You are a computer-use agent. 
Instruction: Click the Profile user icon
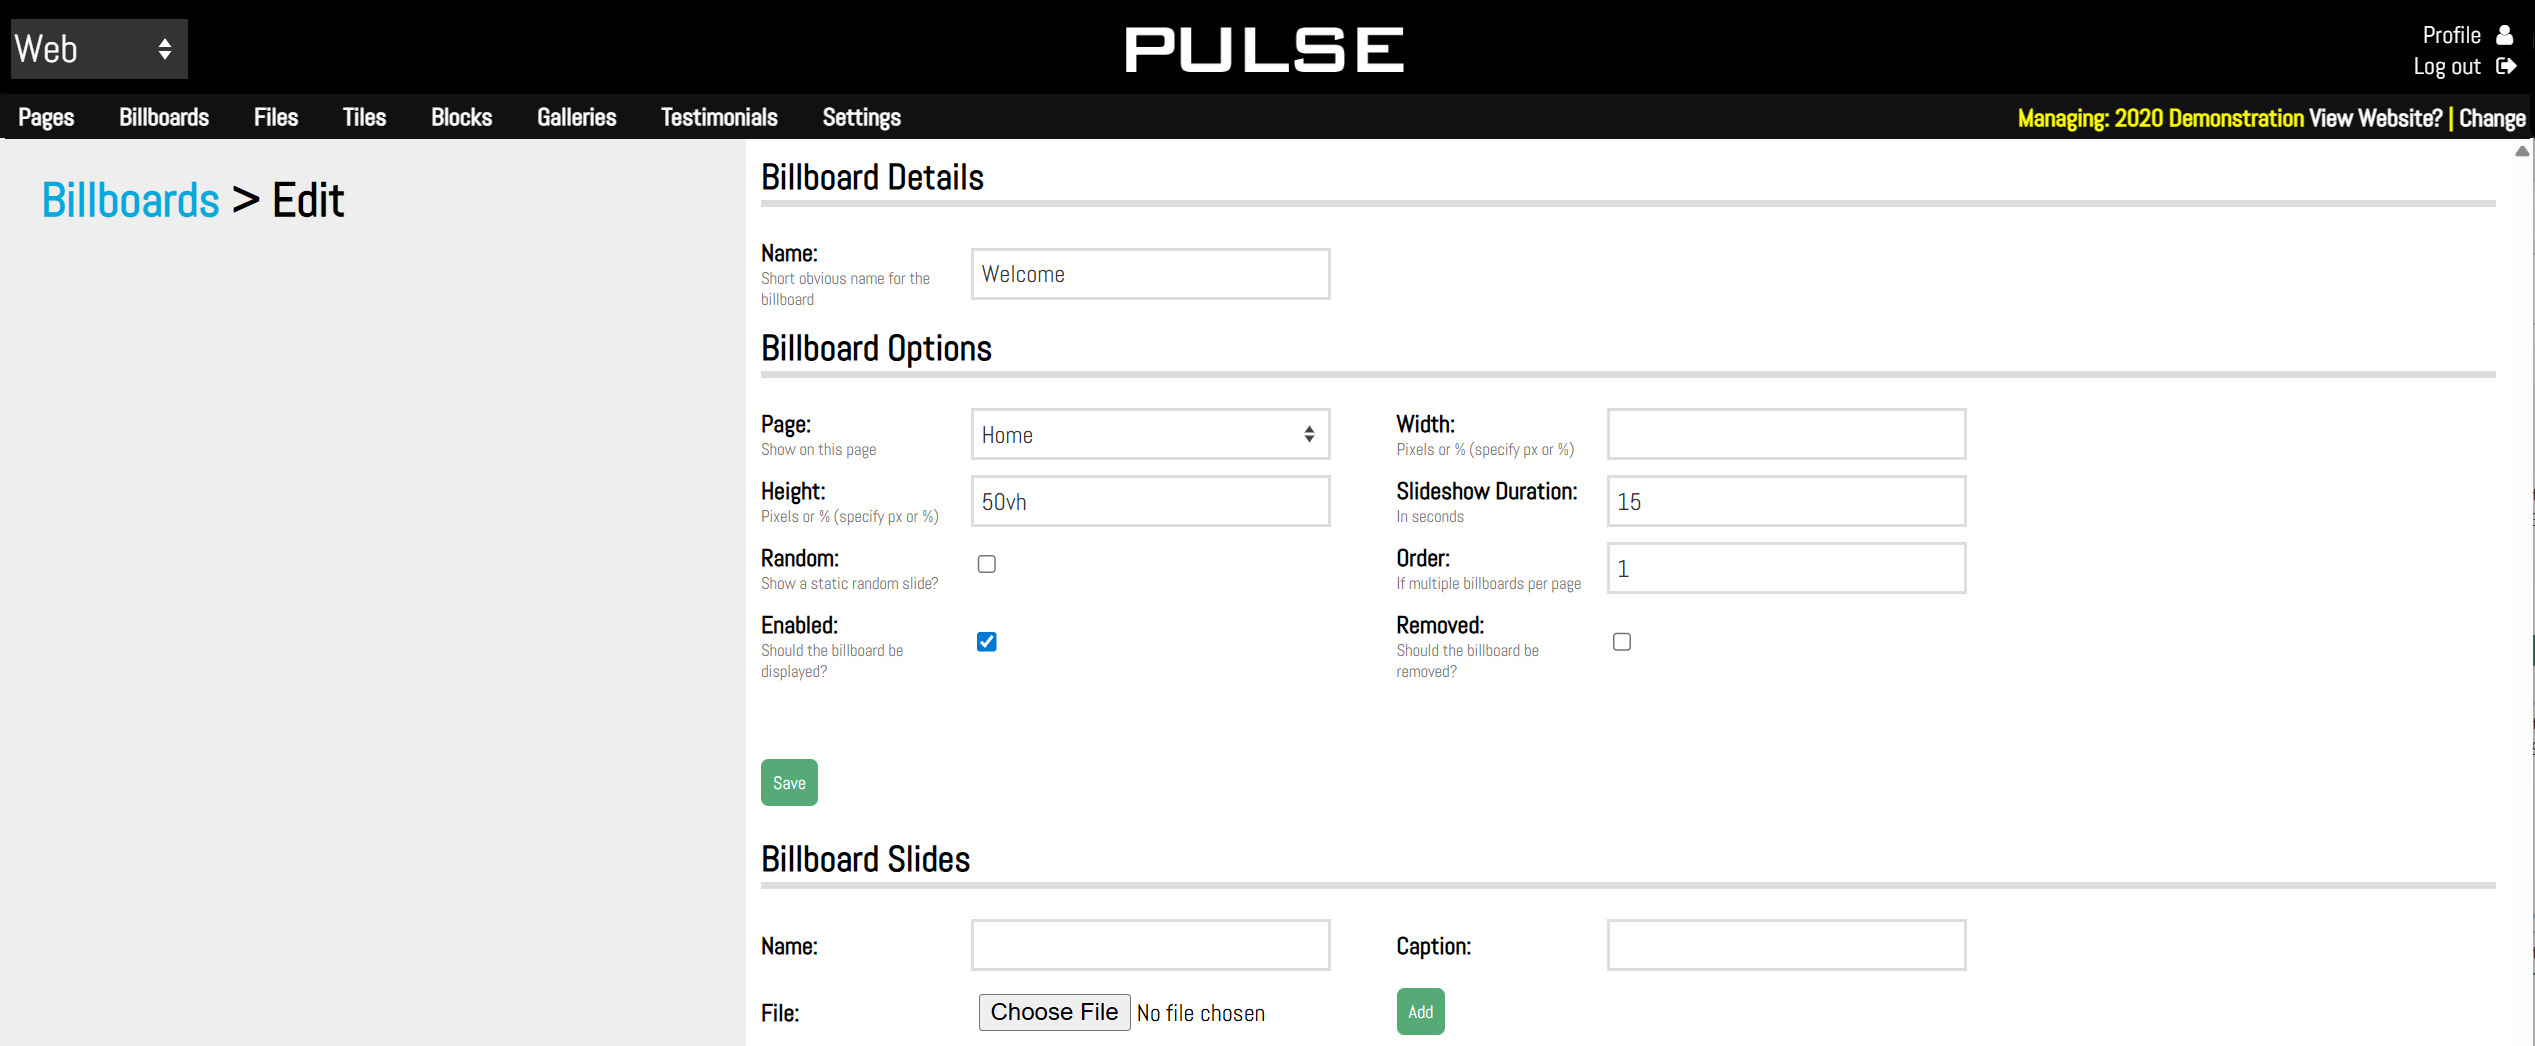pyautogui.click(x=2504, y=35)
